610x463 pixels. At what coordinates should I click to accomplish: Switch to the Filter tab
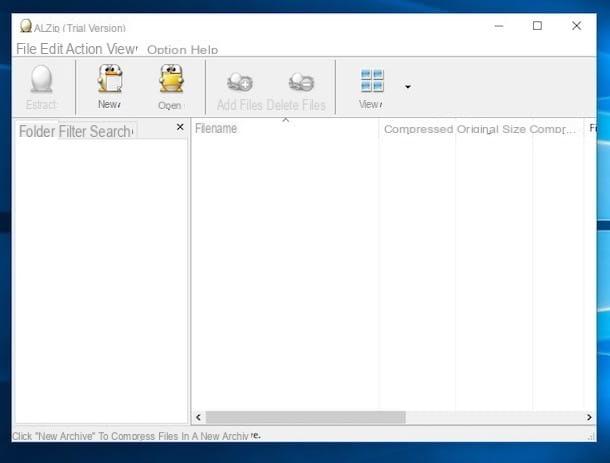click(72, 131)
